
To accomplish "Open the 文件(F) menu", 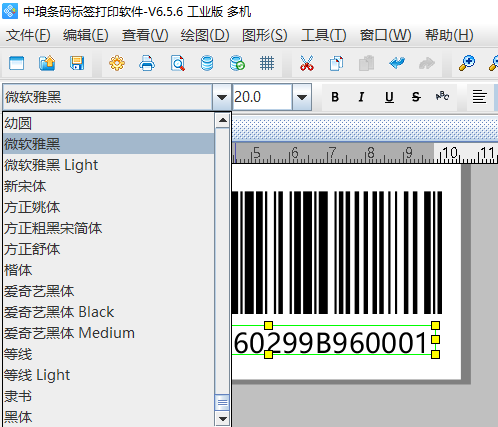I will (x=28, y=35).
